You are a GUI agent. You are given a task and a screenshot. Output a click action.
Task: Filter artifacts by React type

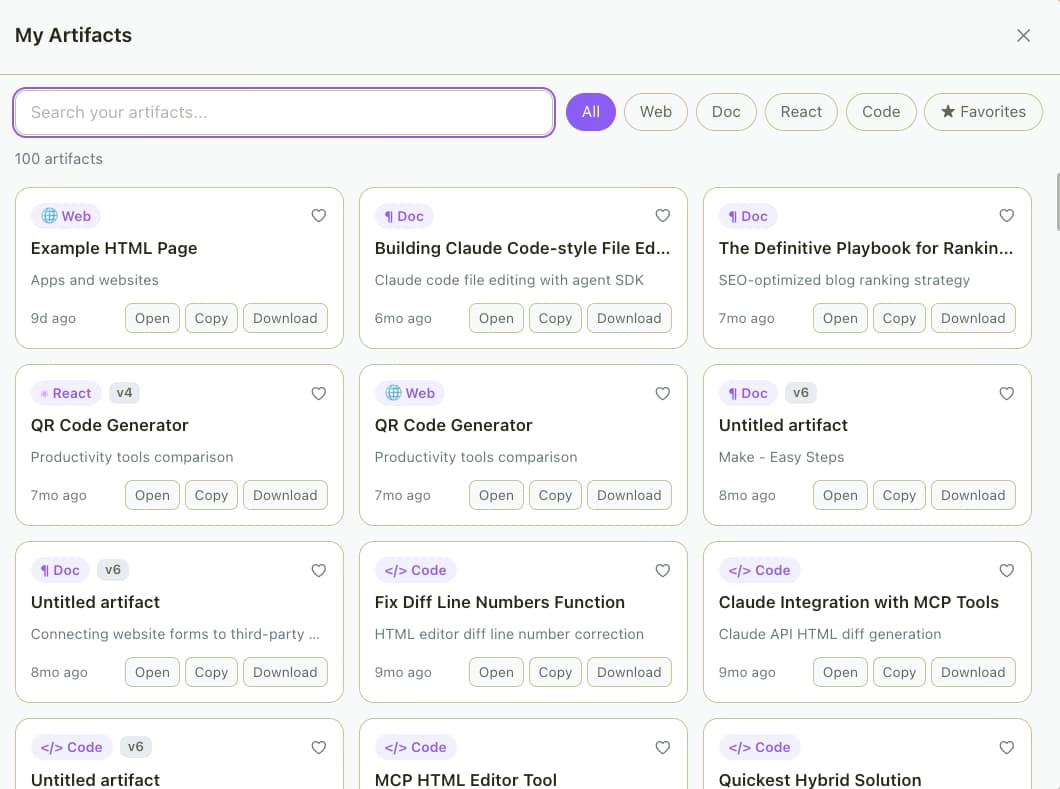click(801, 112)
